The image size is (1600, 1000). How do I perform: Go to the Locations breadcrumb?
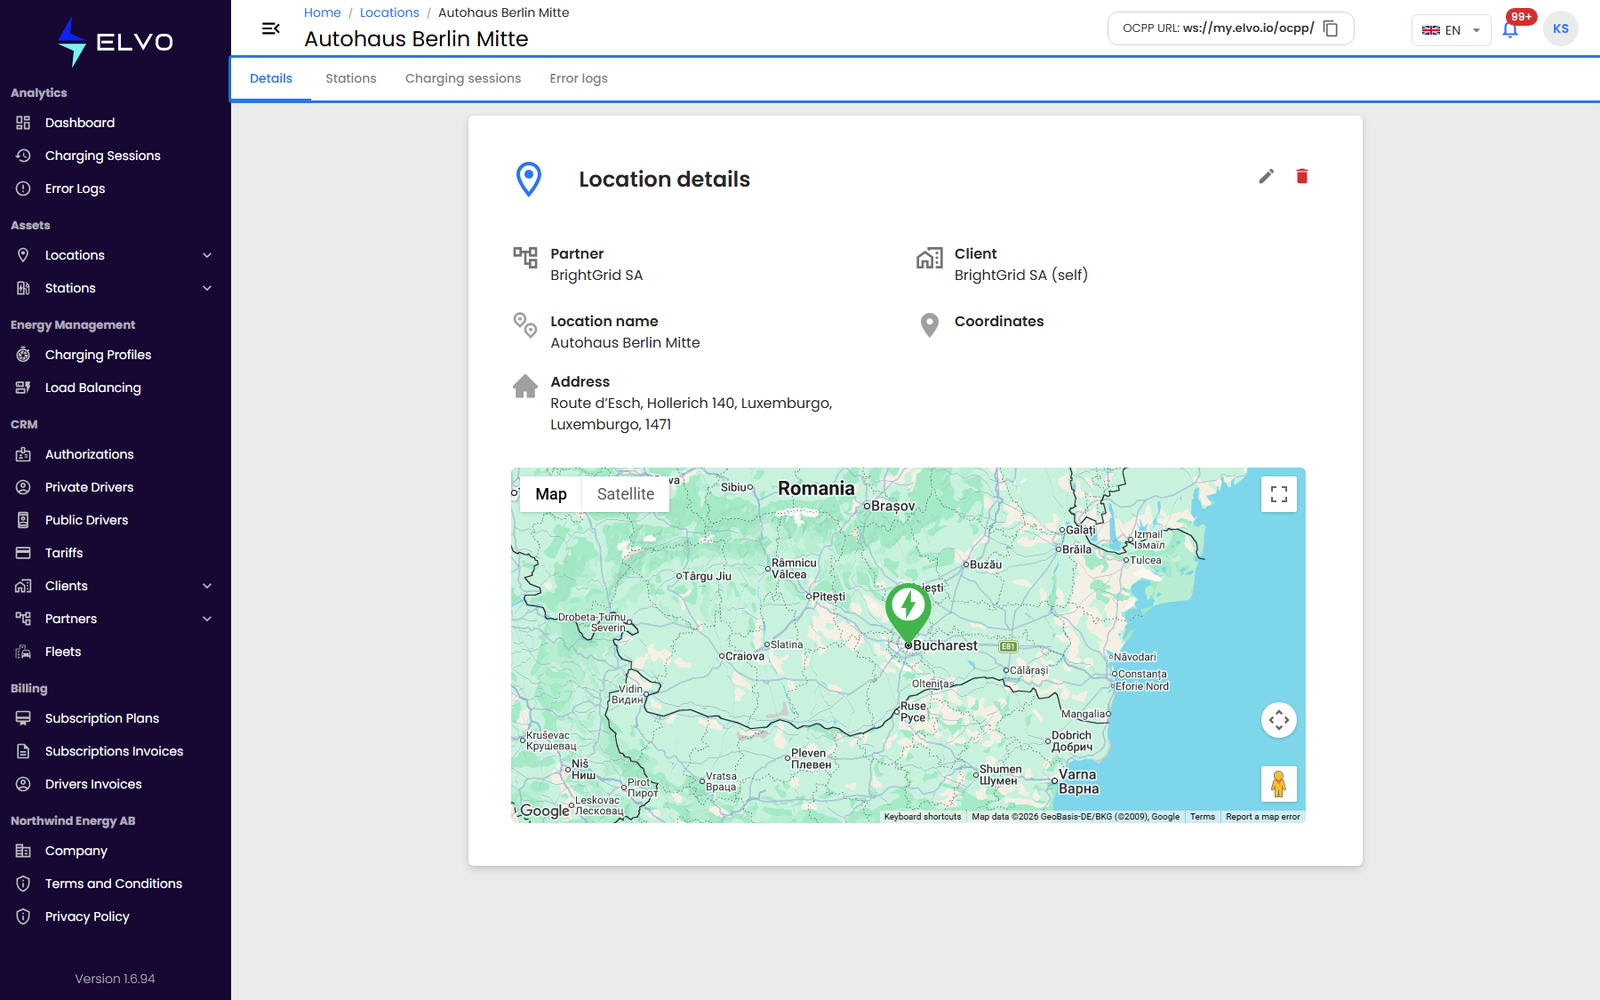[389, 13]
